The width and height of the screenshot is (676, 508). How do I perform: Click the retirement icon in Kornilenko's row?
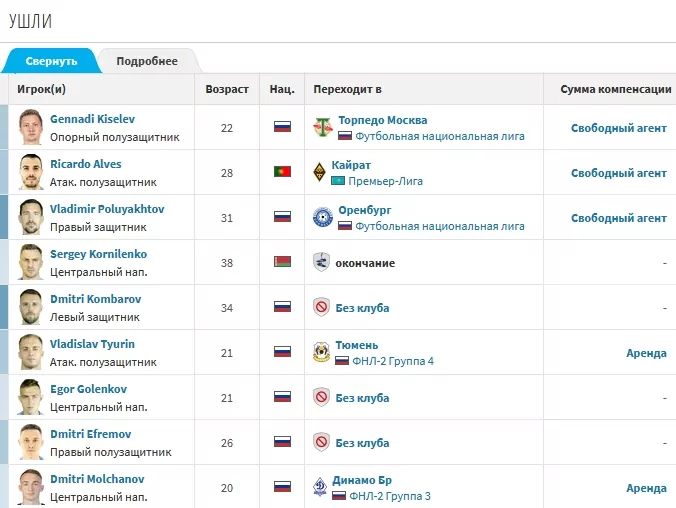click(x=321, y=263)
